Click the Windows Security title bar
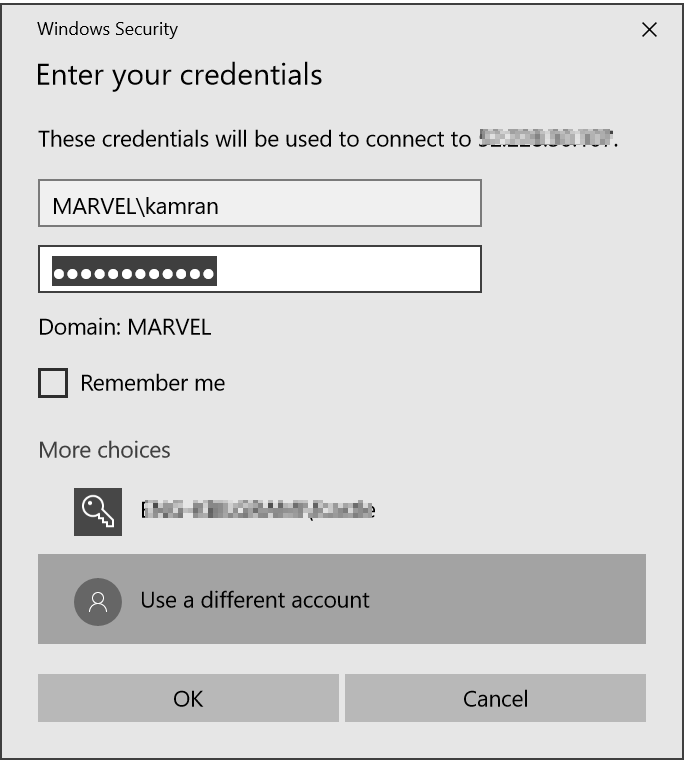The height and width of the screenshot is (772, 684). point(300,29)
